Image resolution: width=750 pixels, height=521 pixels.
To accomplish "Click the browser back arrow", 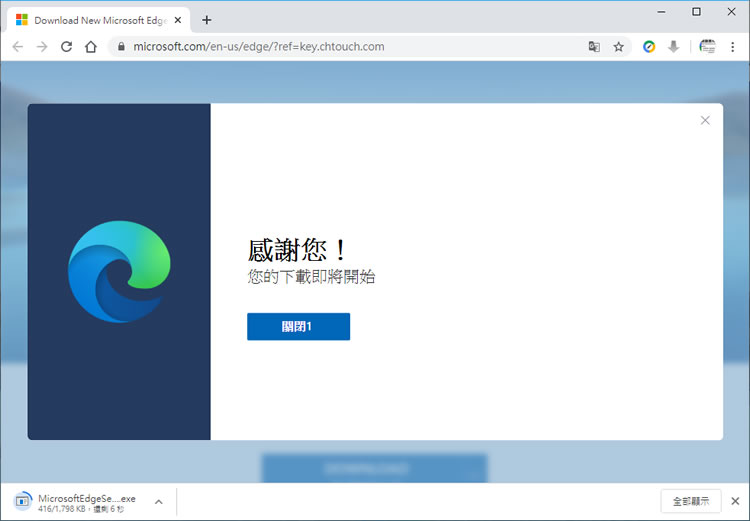I will tap(18, 46).
